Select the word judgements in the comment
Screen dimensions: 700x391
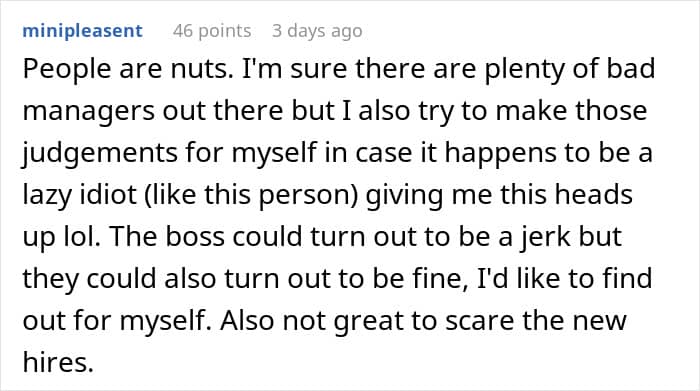coord(100,153)
